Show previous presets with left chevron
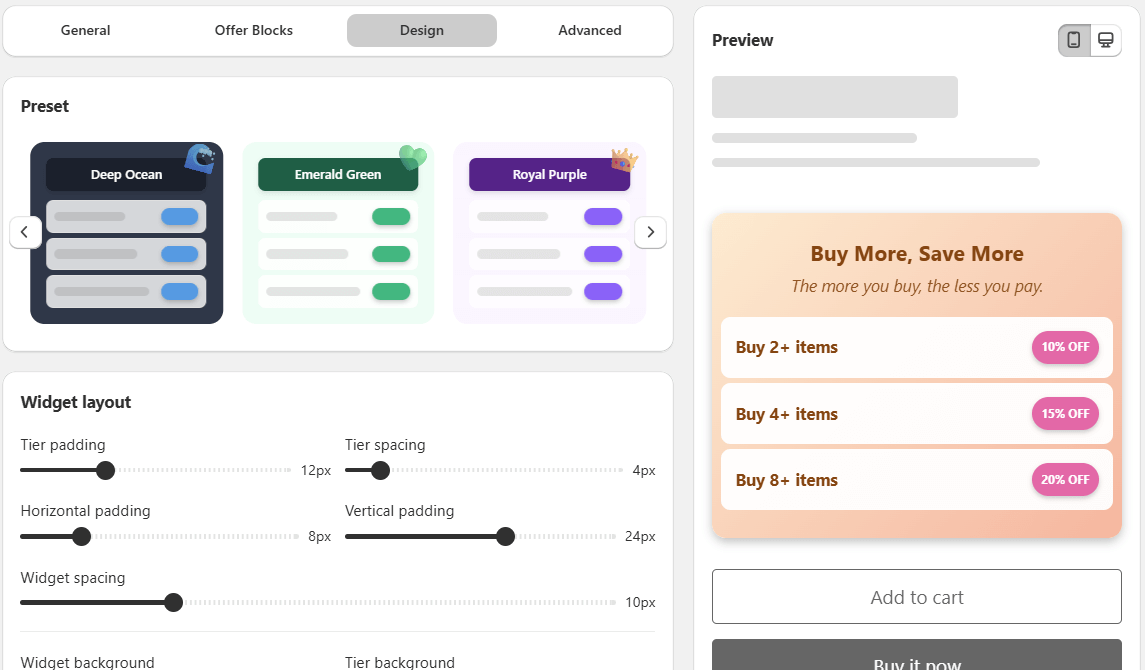The height and width of the screenshot is (670, 1145). [x=25, y=232]
